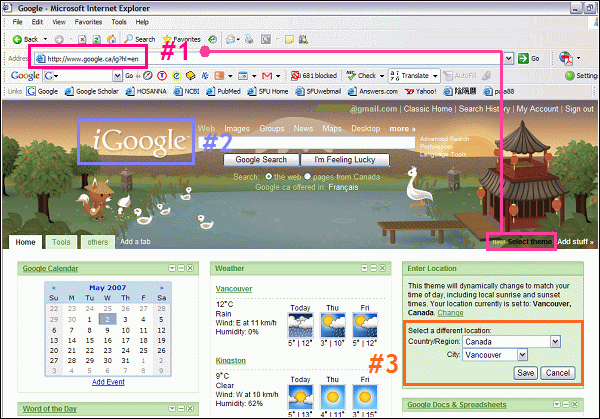
Task: Close the Google Calendar gadget
Action: pos(190,268)
